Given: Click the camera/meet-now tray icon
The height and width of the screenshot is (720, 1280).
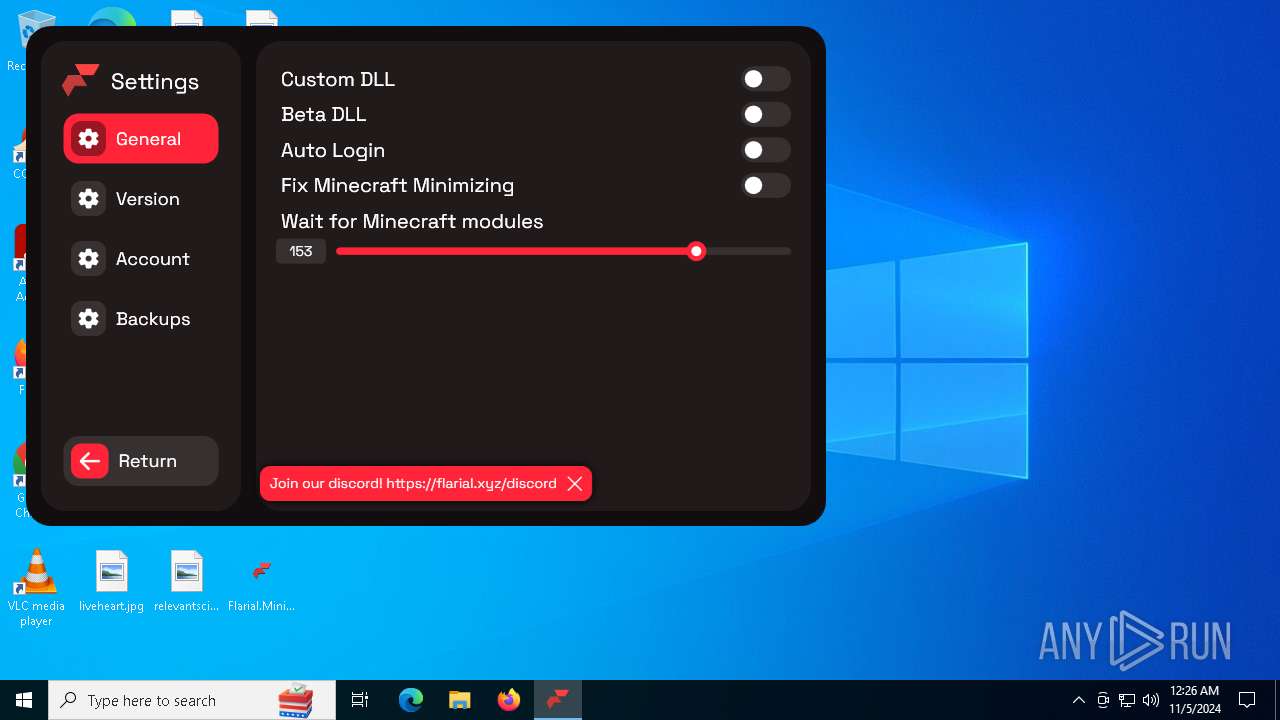Looking at the screenshot, I should click(x=1103, y=700).
